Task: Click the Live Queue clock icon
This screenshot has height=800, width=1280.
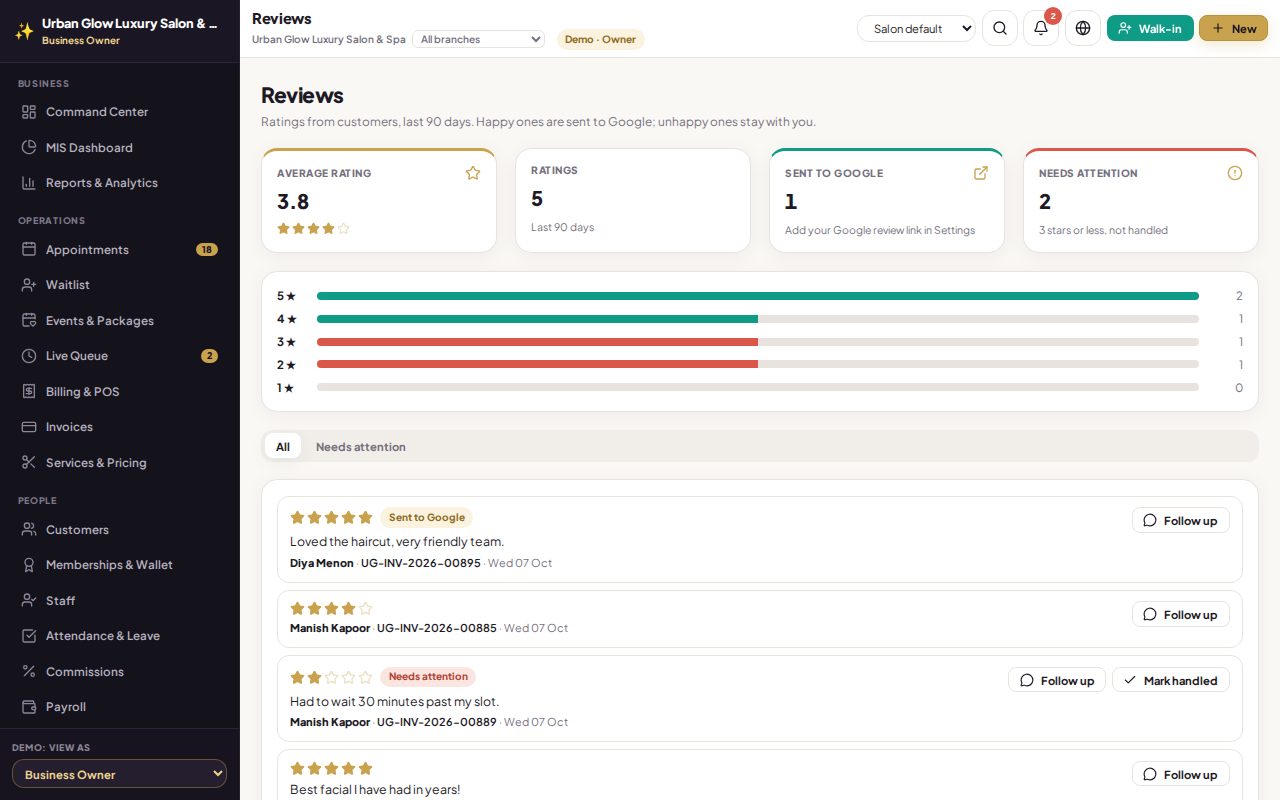Action: point(29,356)
